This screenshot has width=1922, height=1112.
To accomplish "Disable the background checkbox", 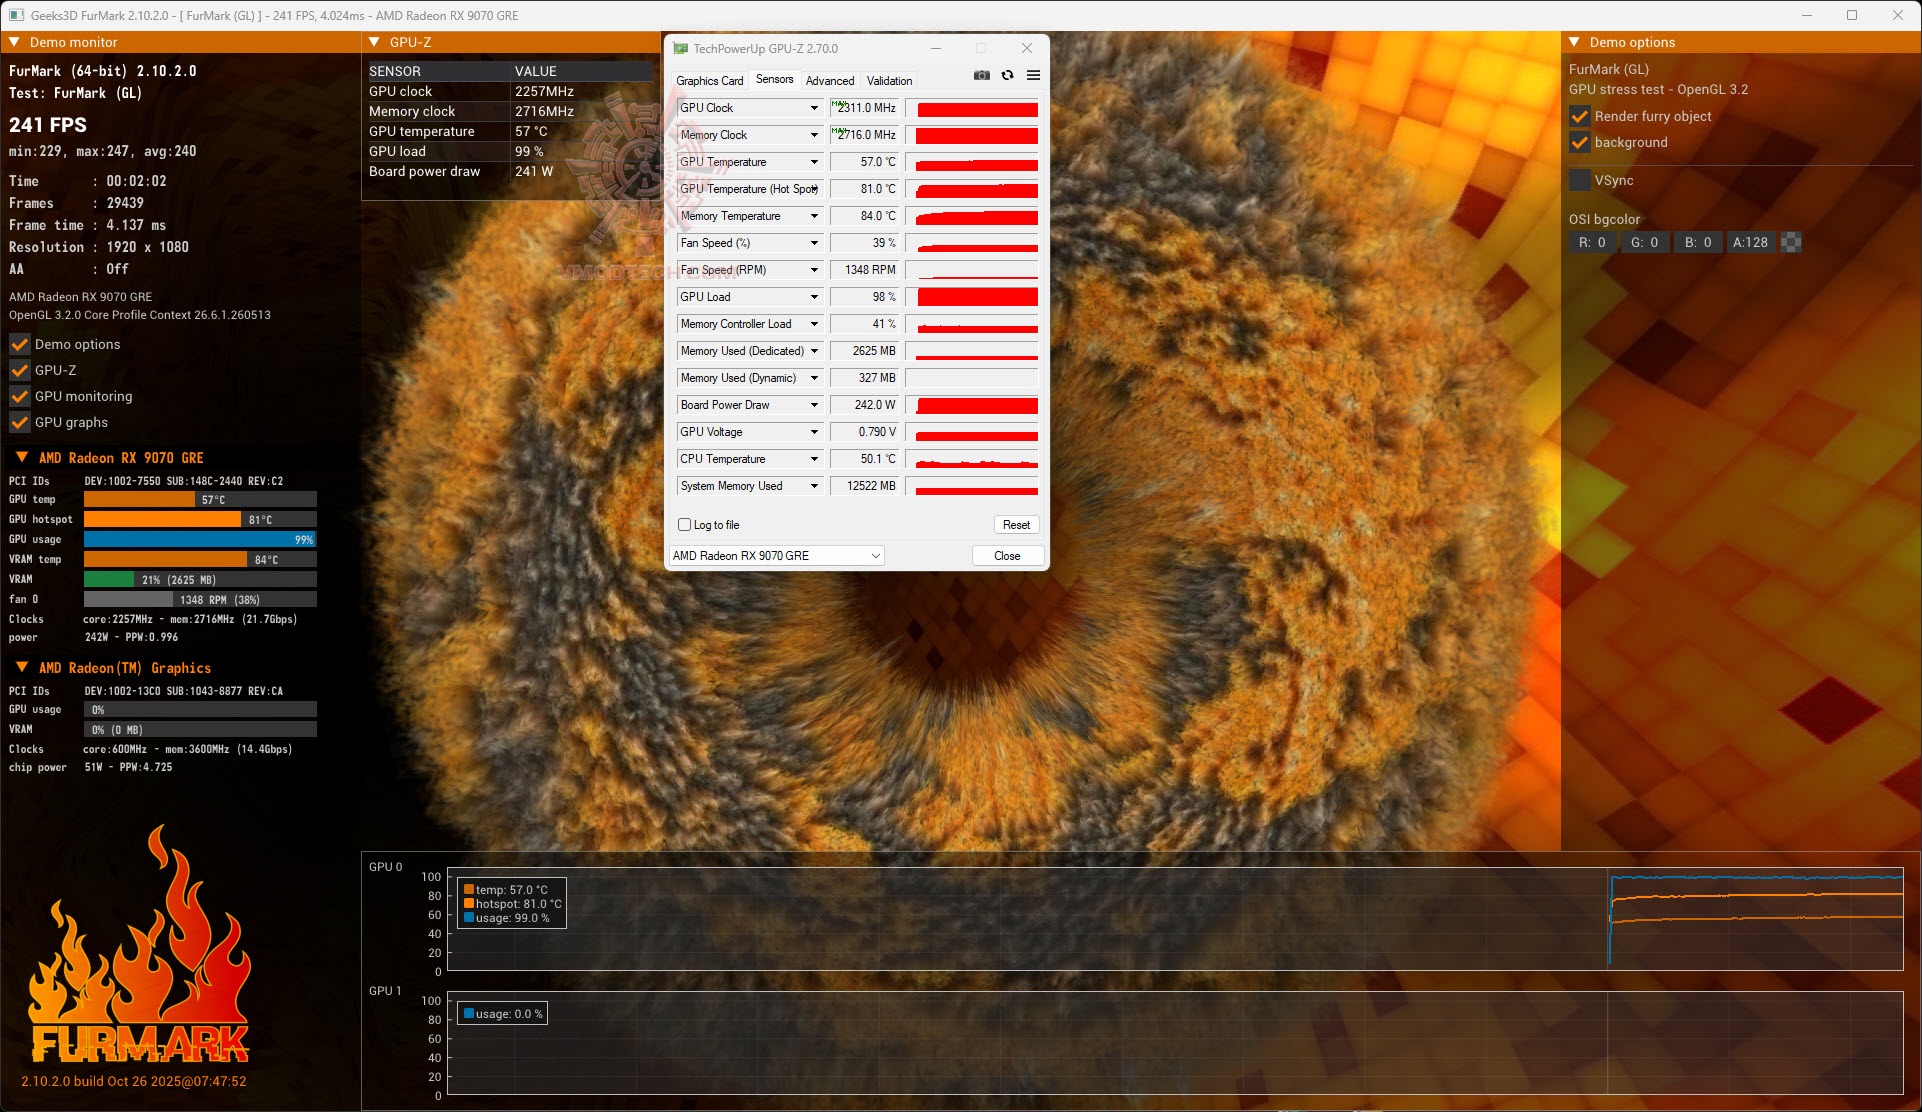I will (1580, 142).
